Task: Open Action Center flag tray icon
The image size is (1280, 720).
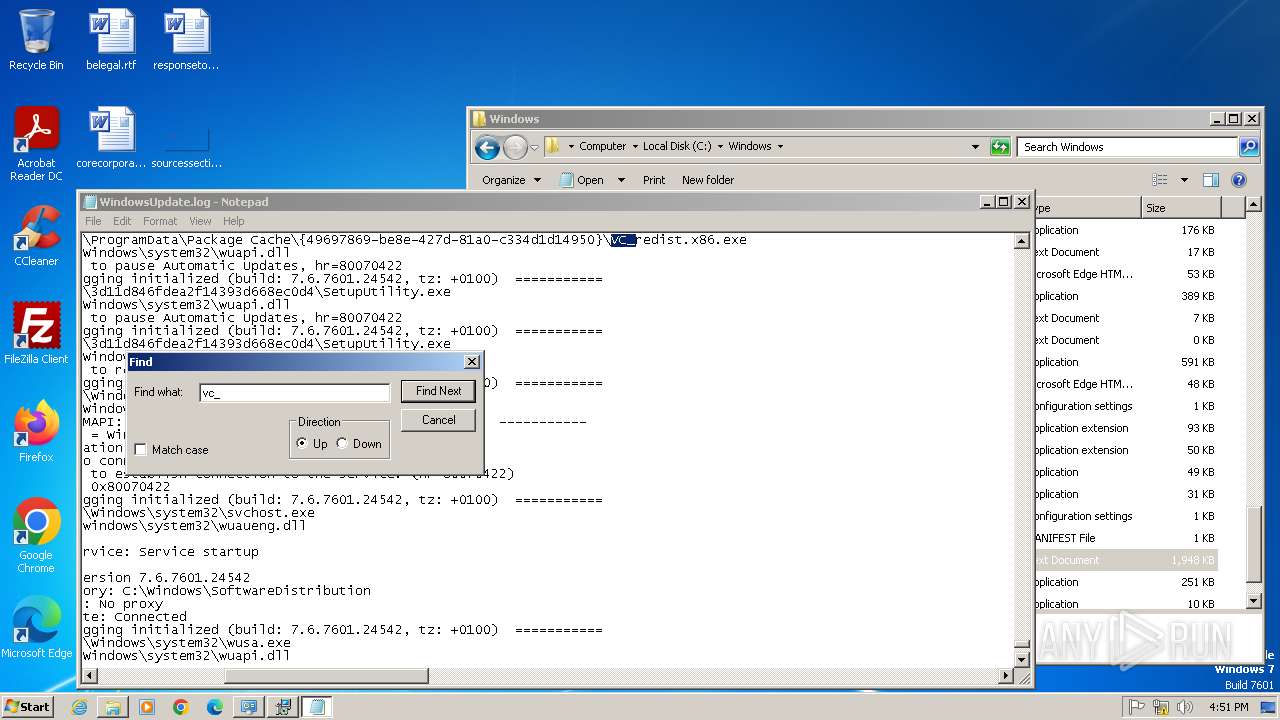Action: [x=1136, y=707]
